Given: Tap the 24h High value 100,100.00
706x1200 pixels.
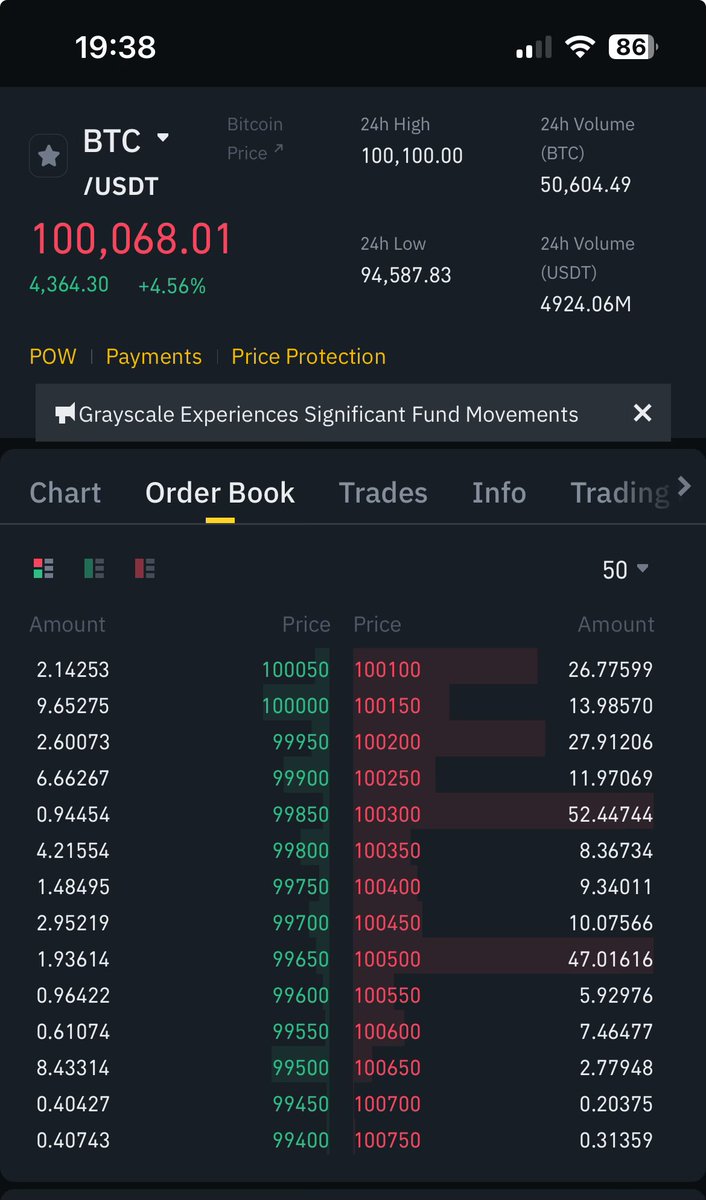Looking at the screenshot, I should [412, 156].
